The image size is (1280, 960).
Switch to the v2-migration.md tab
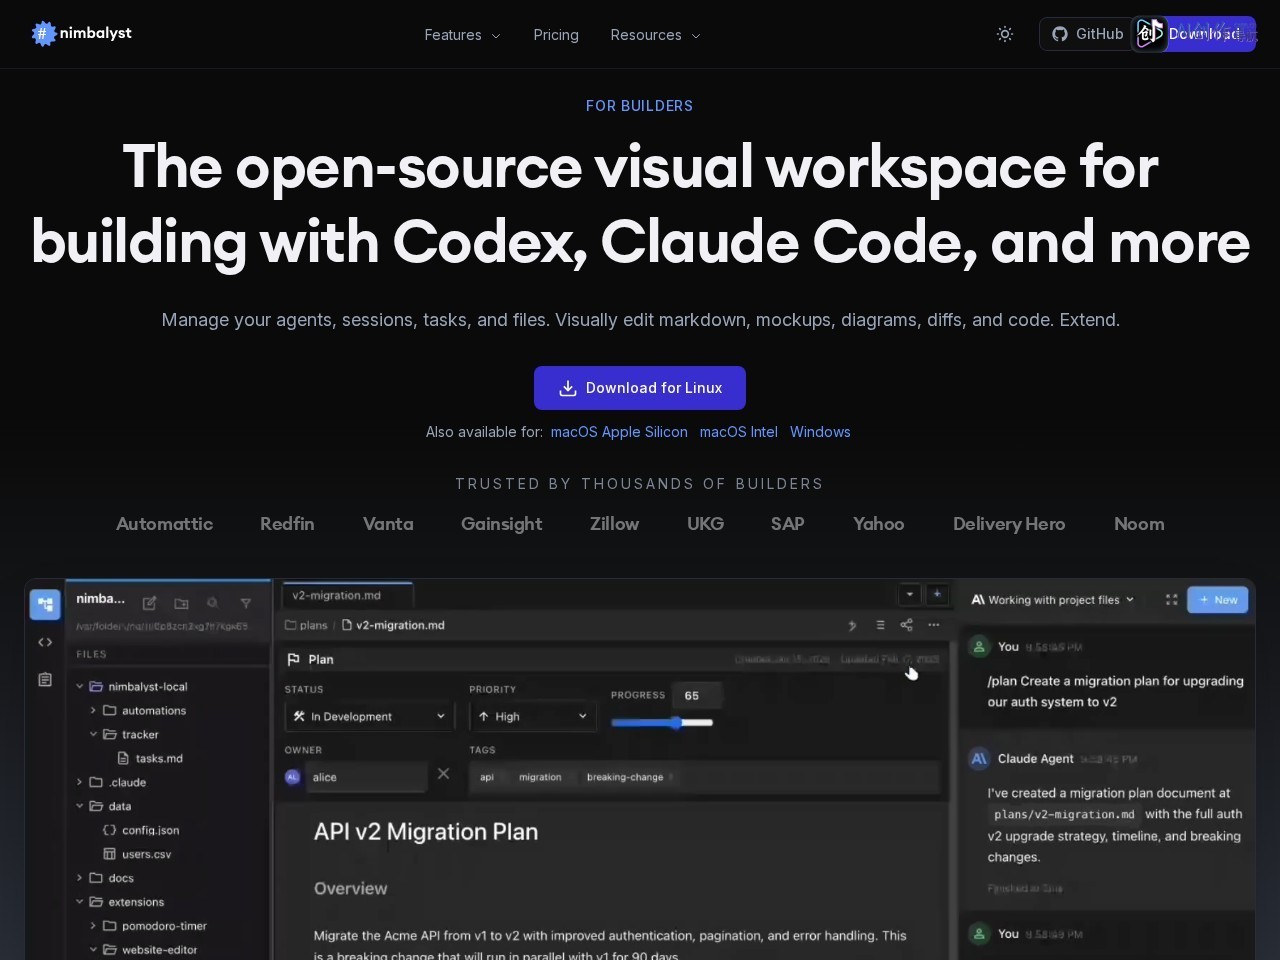tap(347, 596)
